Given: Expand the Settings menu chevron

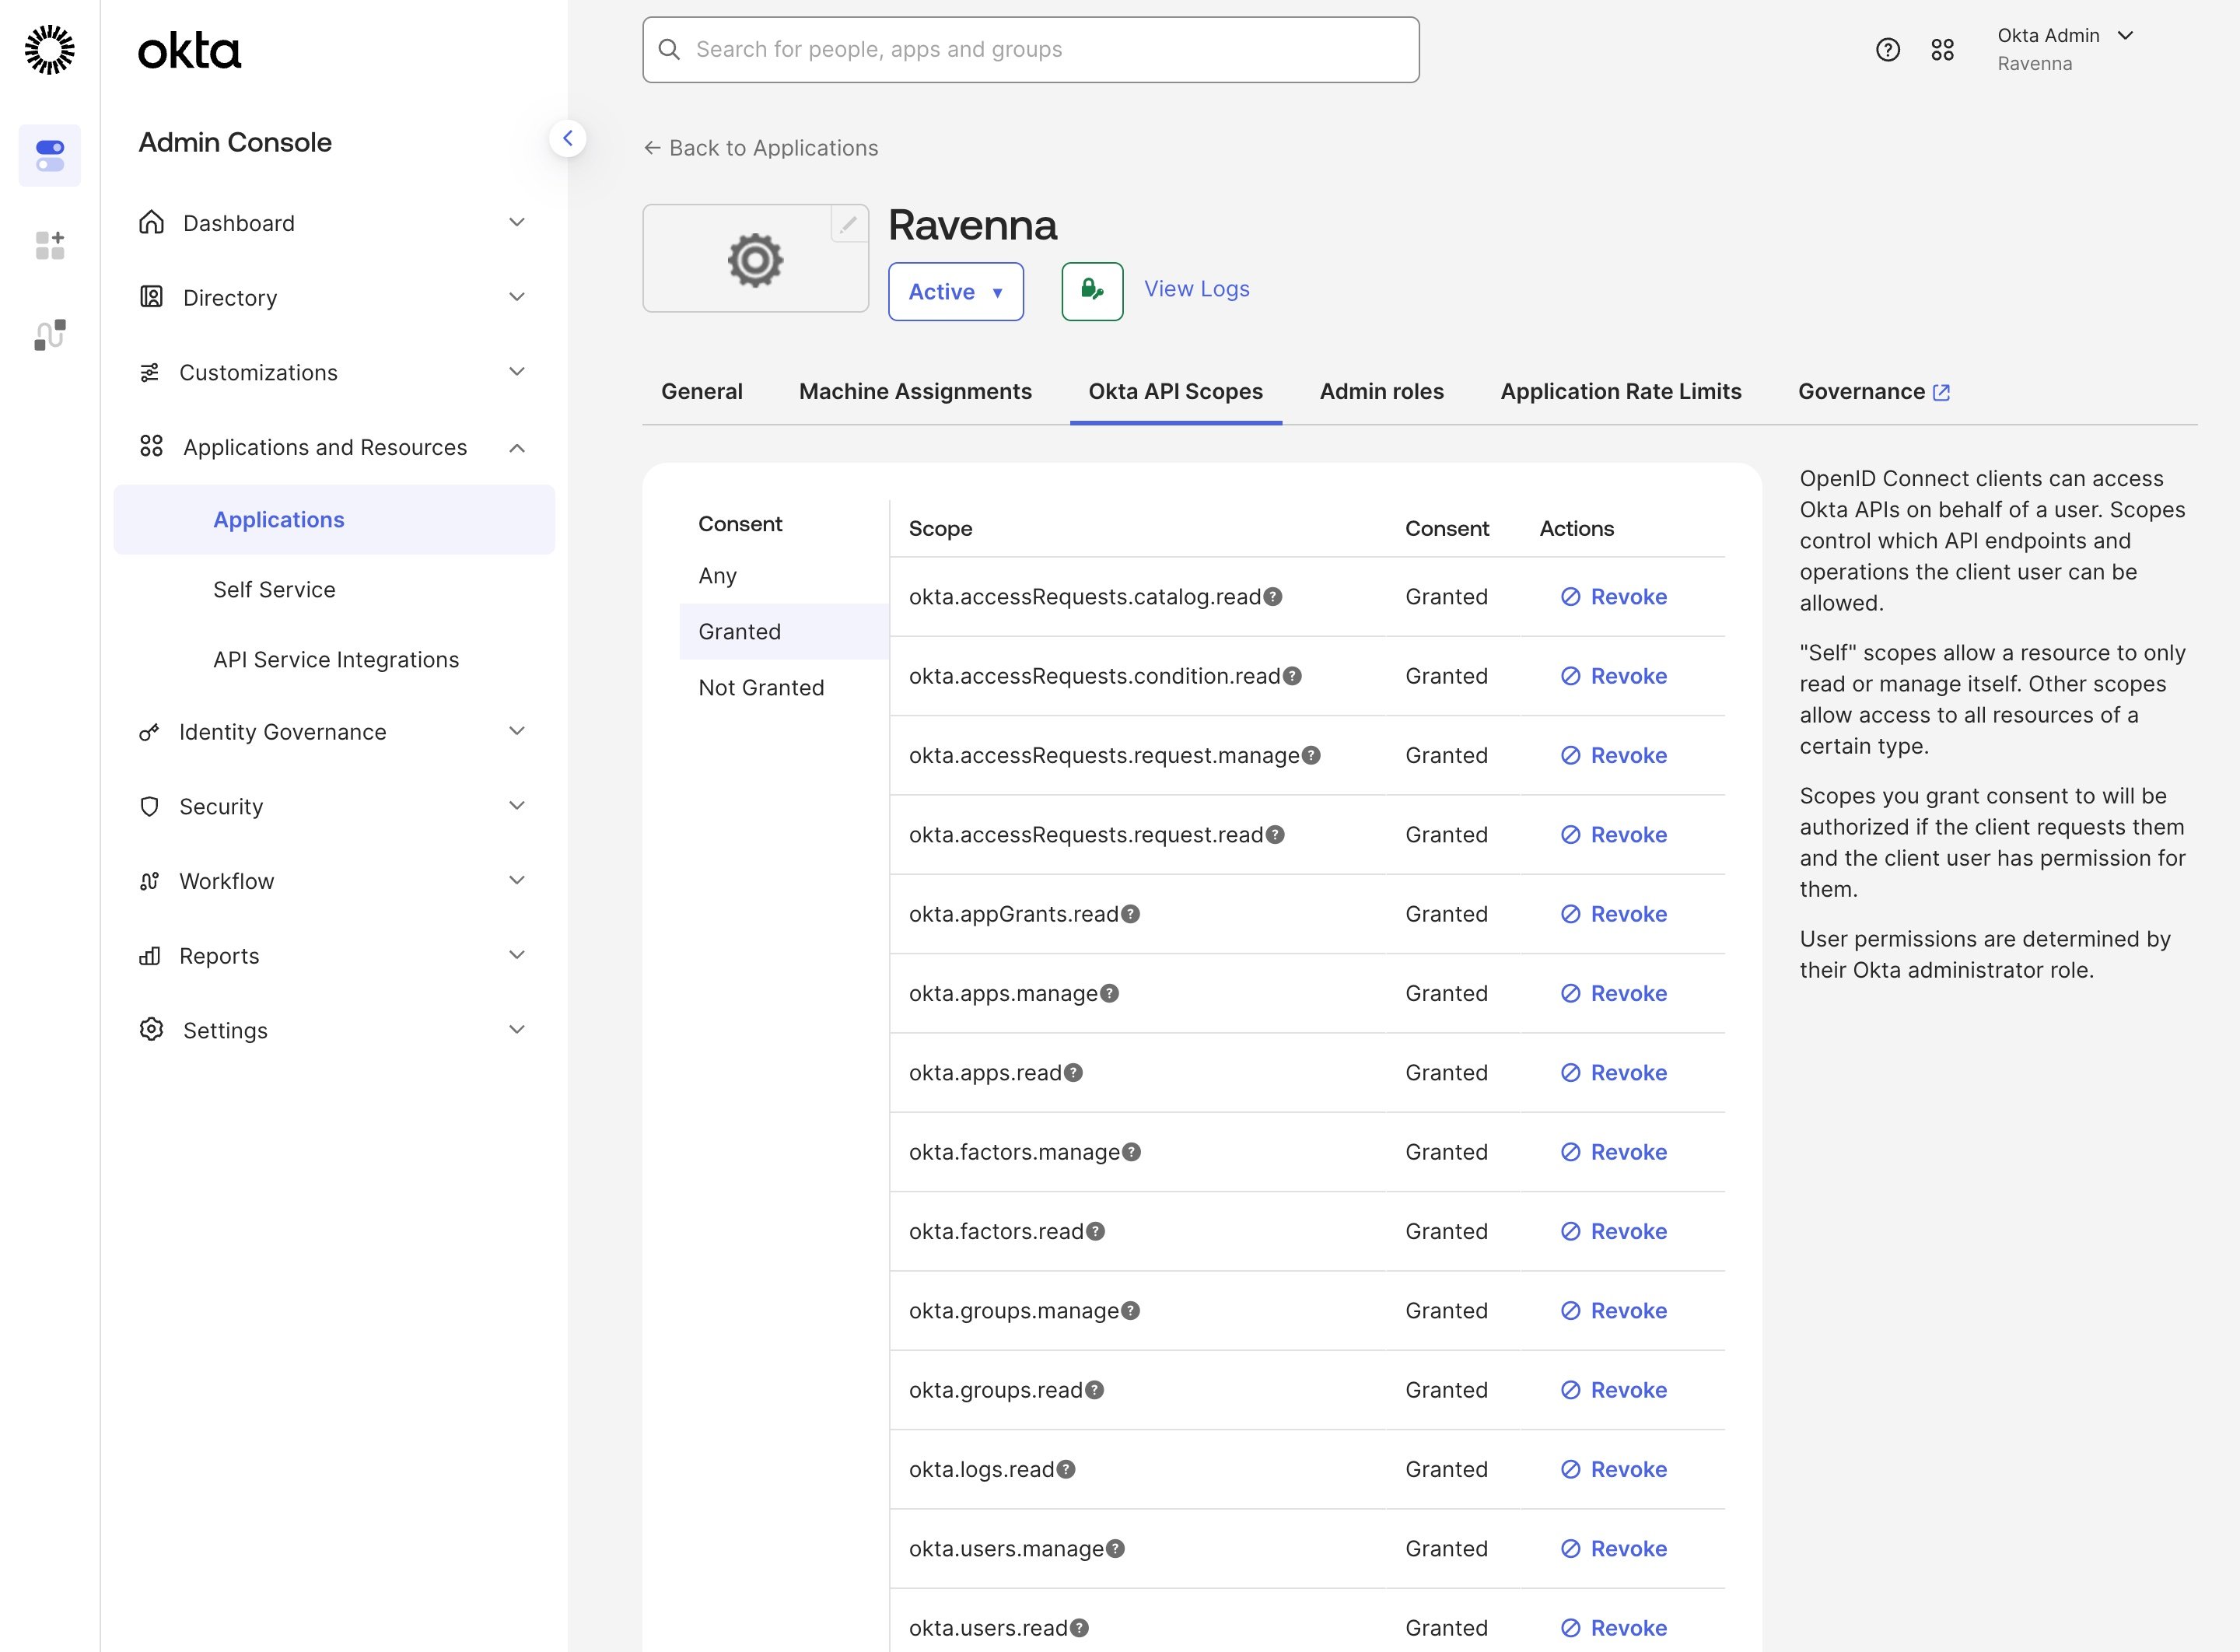Looking at the screenshot, I should click(517, 1029).
